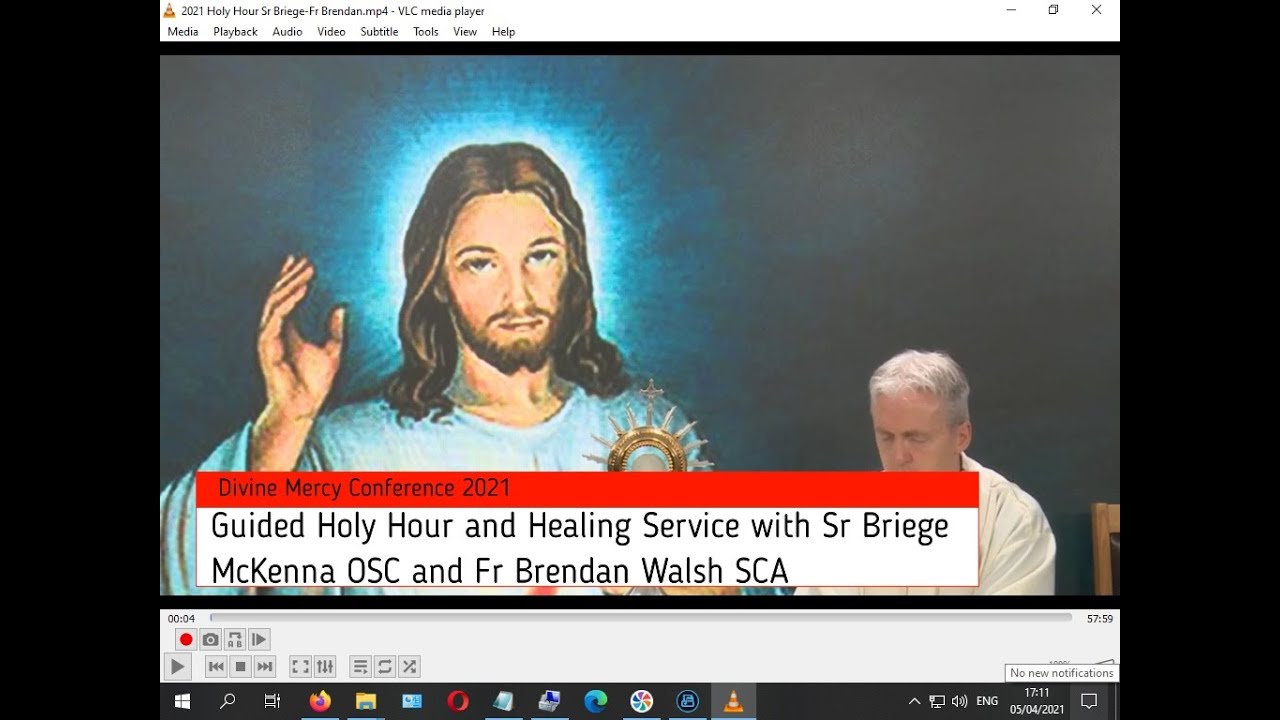1280x720 pixels.
Task: Open the View menu
Action: (465, 32)
